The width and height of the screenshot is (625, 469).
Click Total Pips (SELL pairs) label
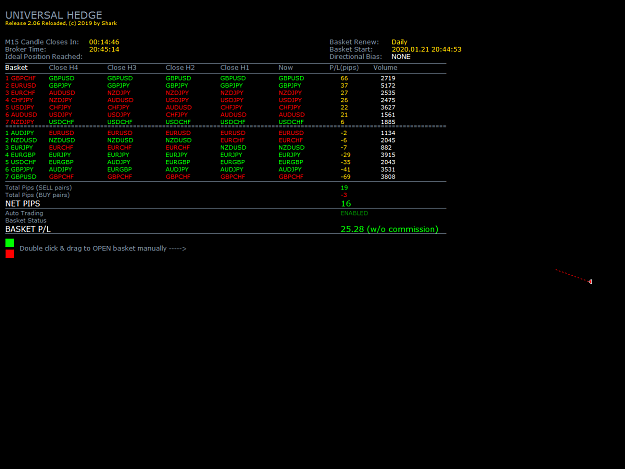38,188
